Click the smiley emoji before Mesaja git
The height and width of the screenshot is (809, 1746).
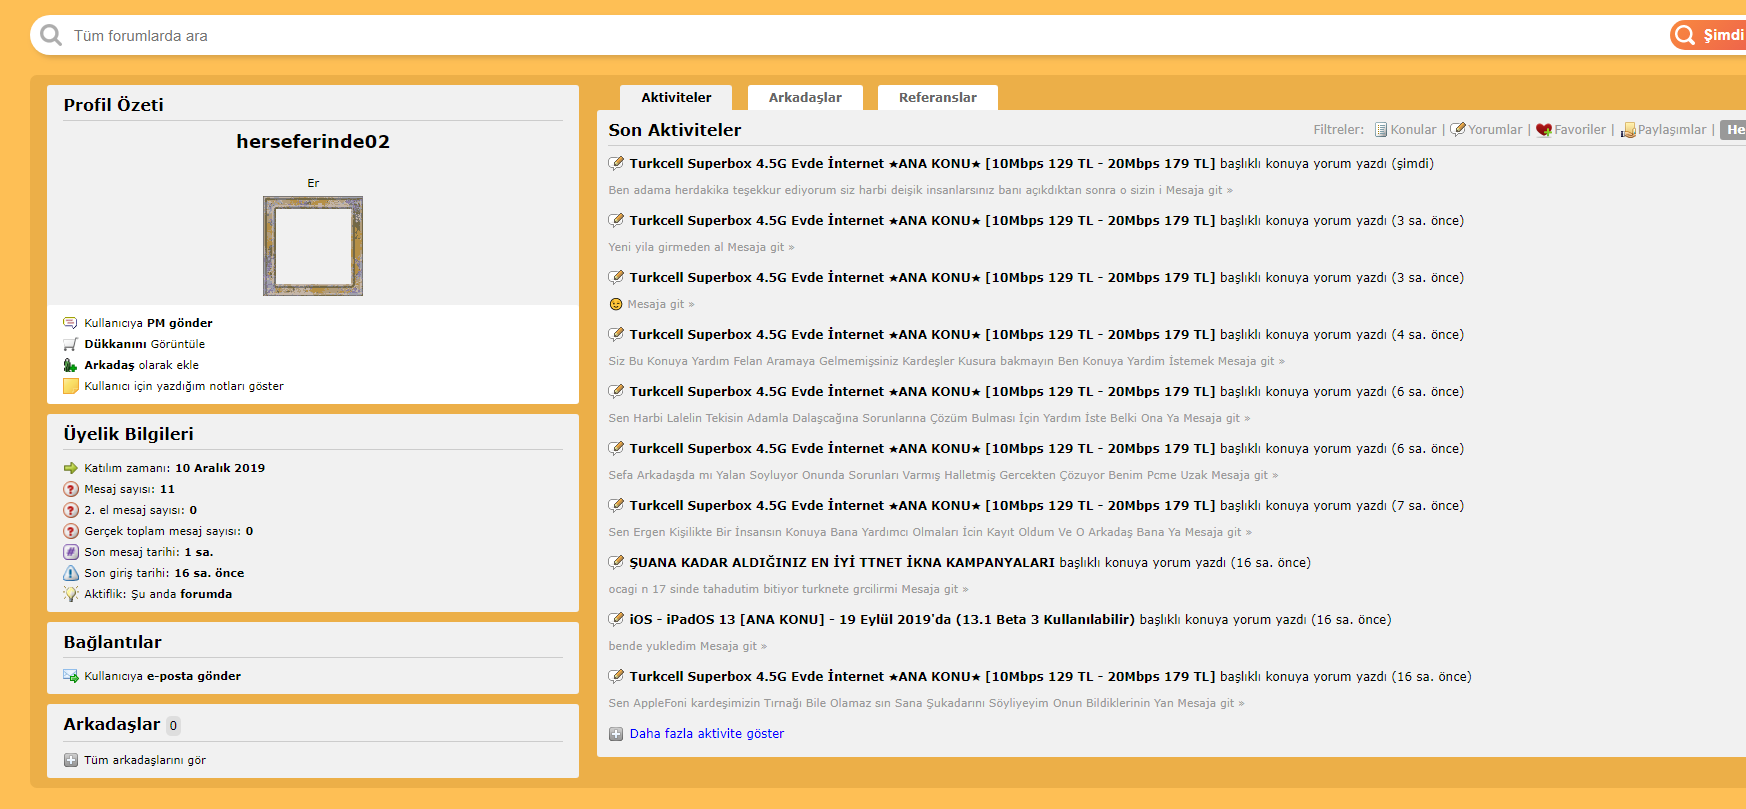pyautogui.click(x=616, y=304)
